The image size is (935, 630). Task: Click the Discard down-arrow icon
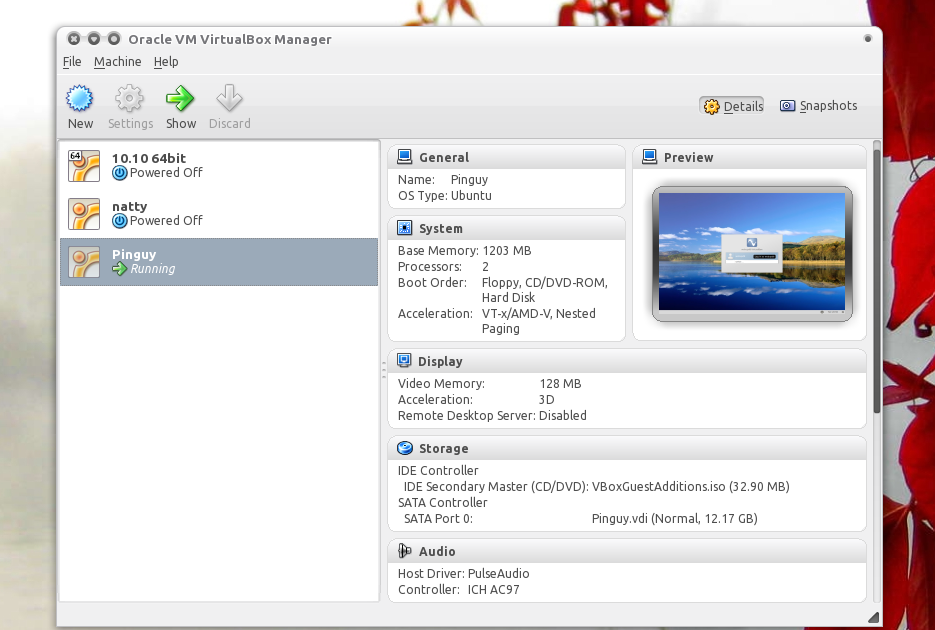[x=229, y=98]
